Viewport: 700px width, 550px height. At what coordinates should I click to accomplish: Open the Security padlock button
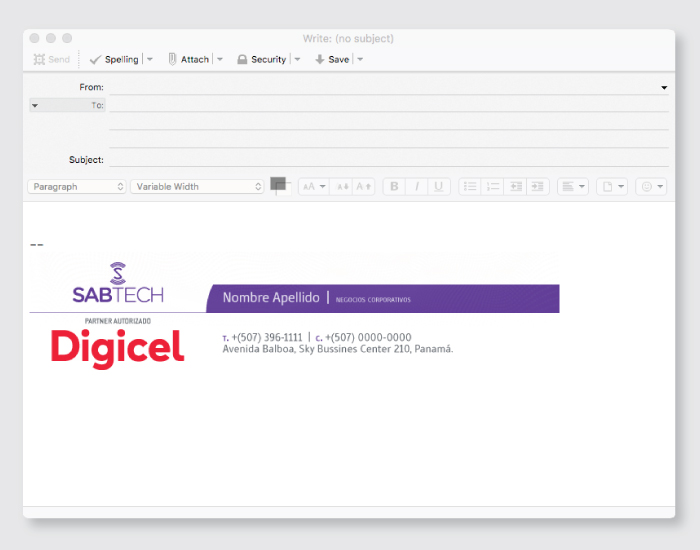click(261, 60)
